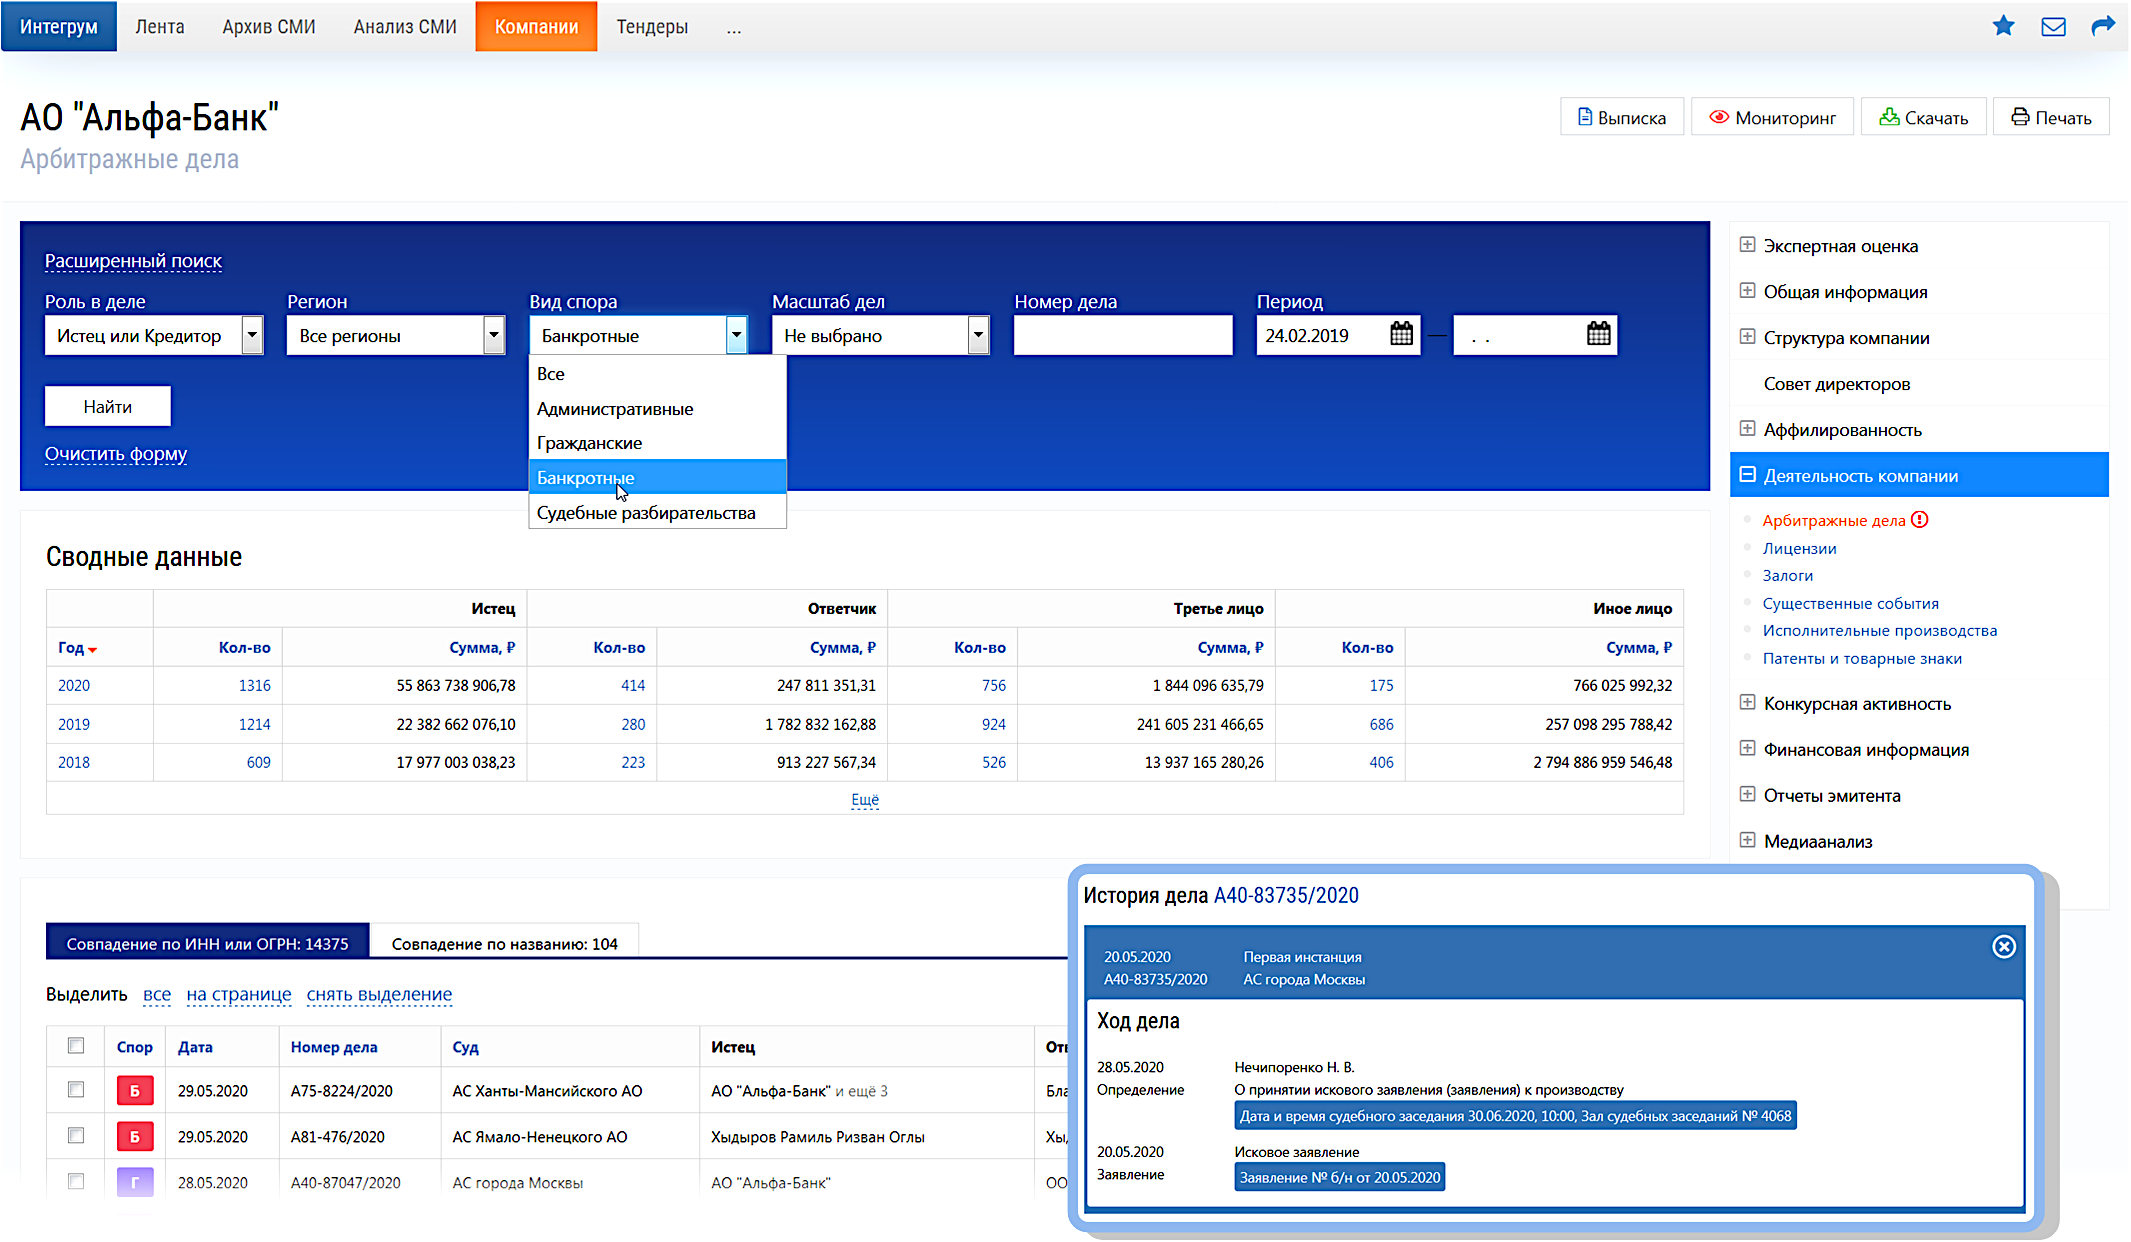Expand Медиаанализ section
Image resolution: width=2131 pixels, height=1242 pixels.
coord(1747,841)
